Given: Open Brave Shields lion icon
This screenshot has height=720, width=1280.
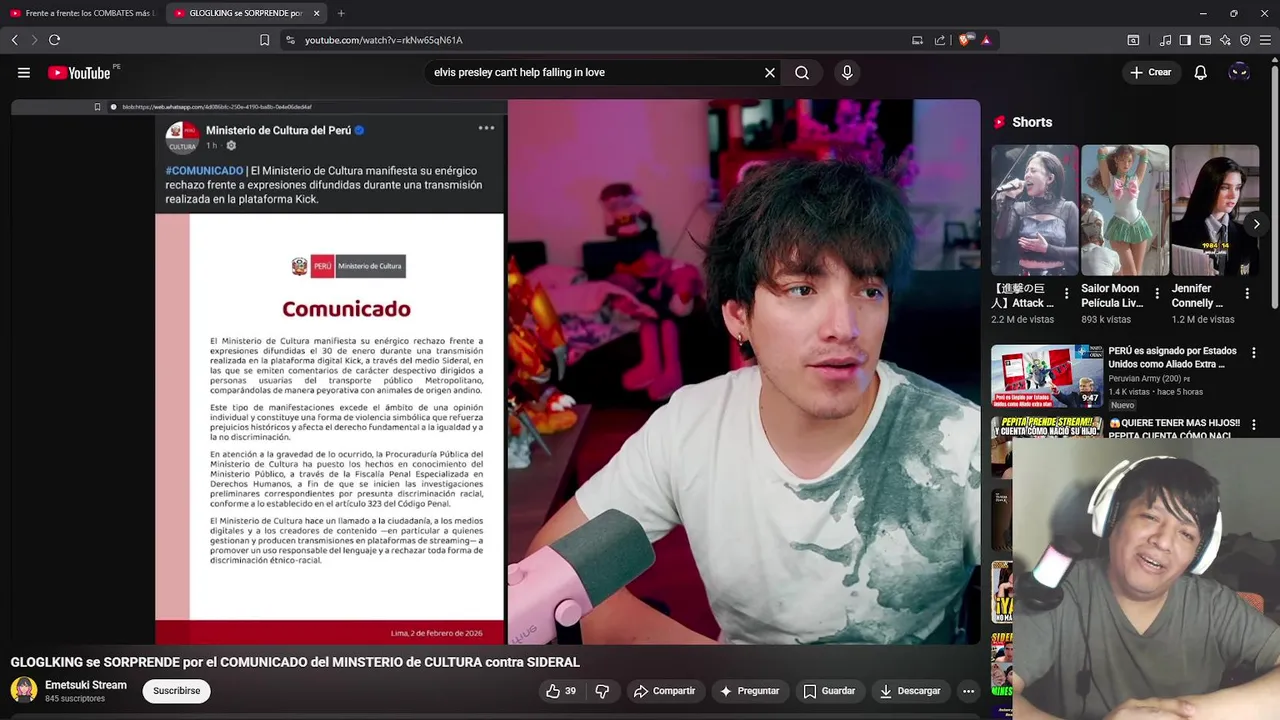Looking at the screenshot, I should [x=964, y=40].
